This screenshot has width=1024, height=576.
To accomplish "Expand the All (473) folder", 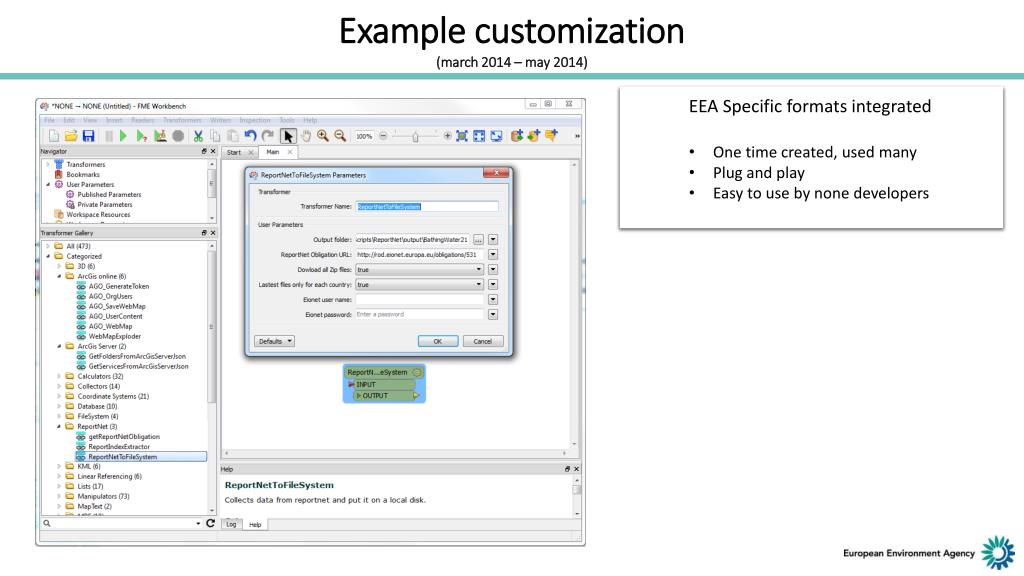I will tap(48, 246).
